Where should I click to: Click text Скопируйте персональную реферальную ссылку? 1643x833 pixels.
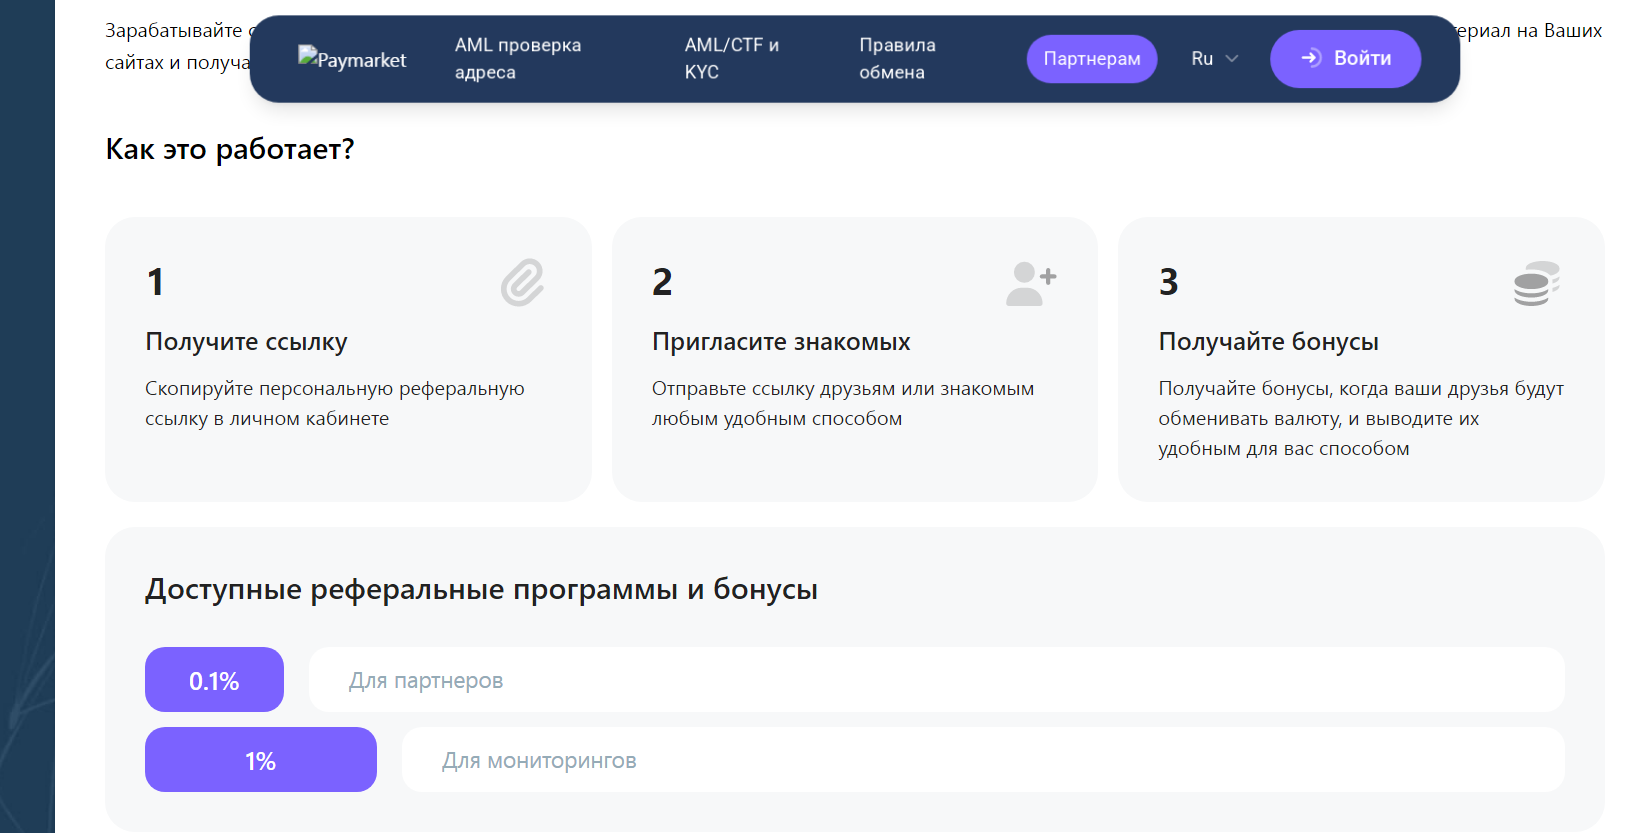[335, 403]
